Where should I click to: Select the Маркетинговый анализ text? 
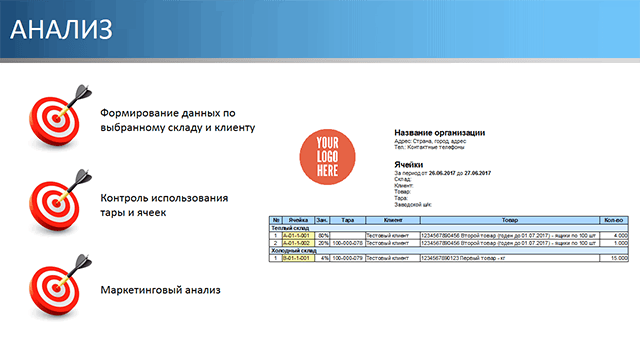(160, 290)
